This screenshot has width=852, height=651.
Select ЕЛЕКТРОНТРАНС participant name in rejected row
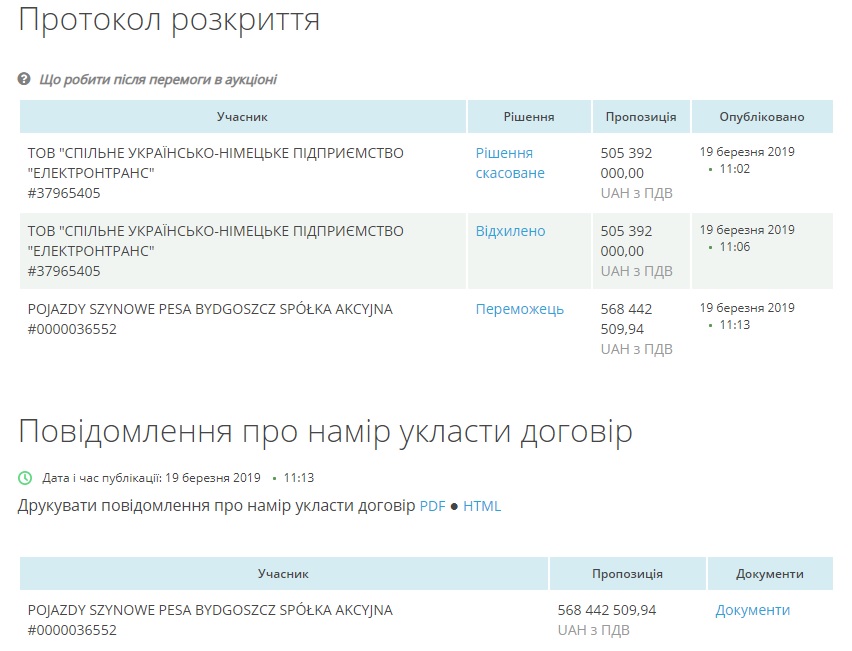(x=216, y=241)
